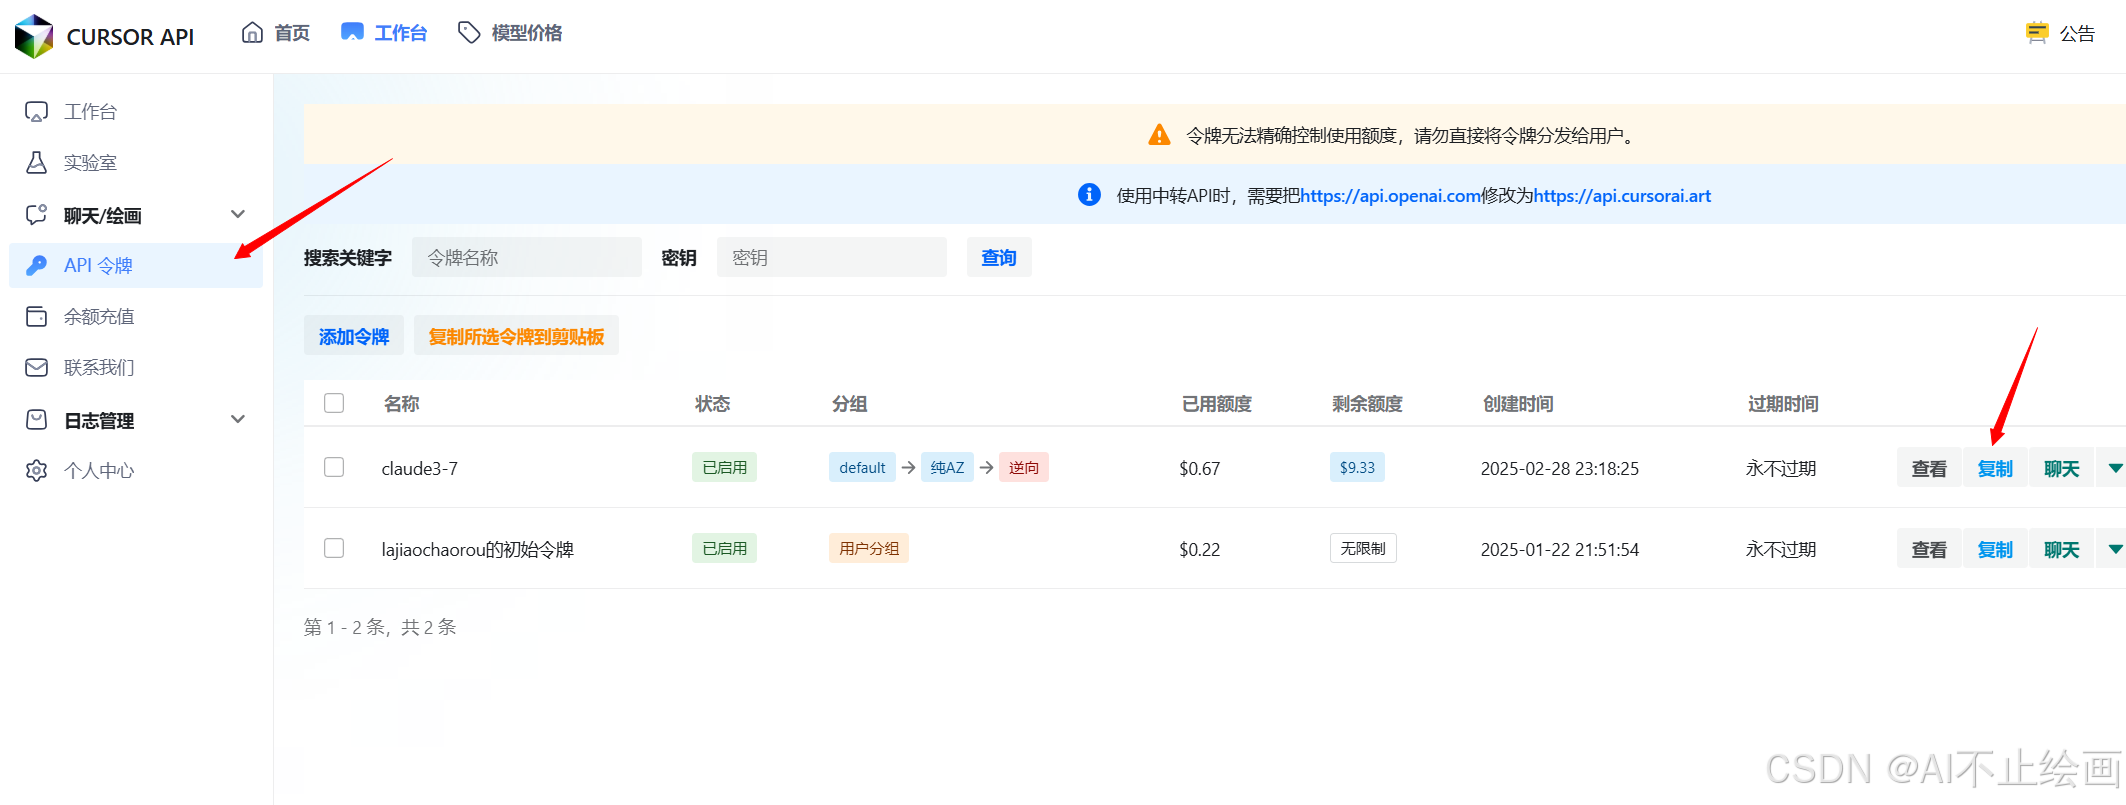This screenshot has height=805, width=2126.
Task: Click the price tag icon beside 模型价格
Action: click(x=469, y=33)
